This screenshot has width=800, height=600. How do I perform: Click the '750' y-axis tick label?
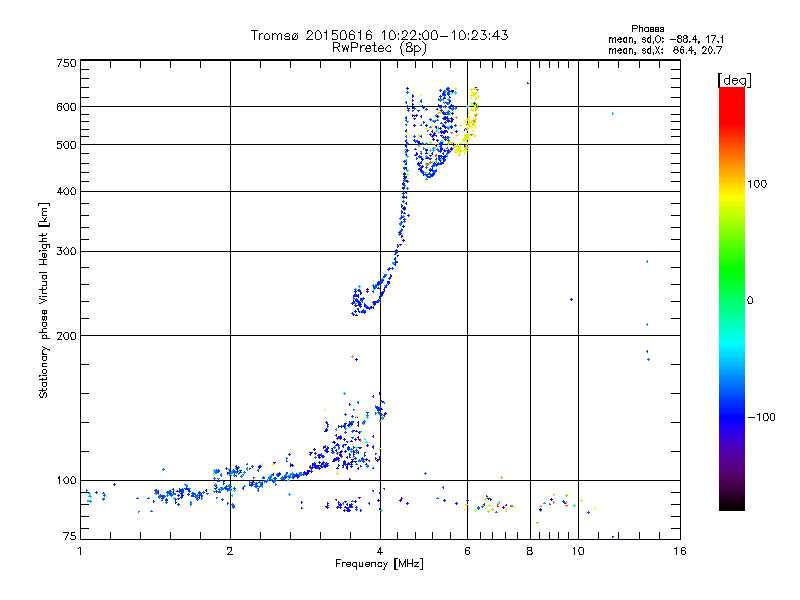pos(66,63)
